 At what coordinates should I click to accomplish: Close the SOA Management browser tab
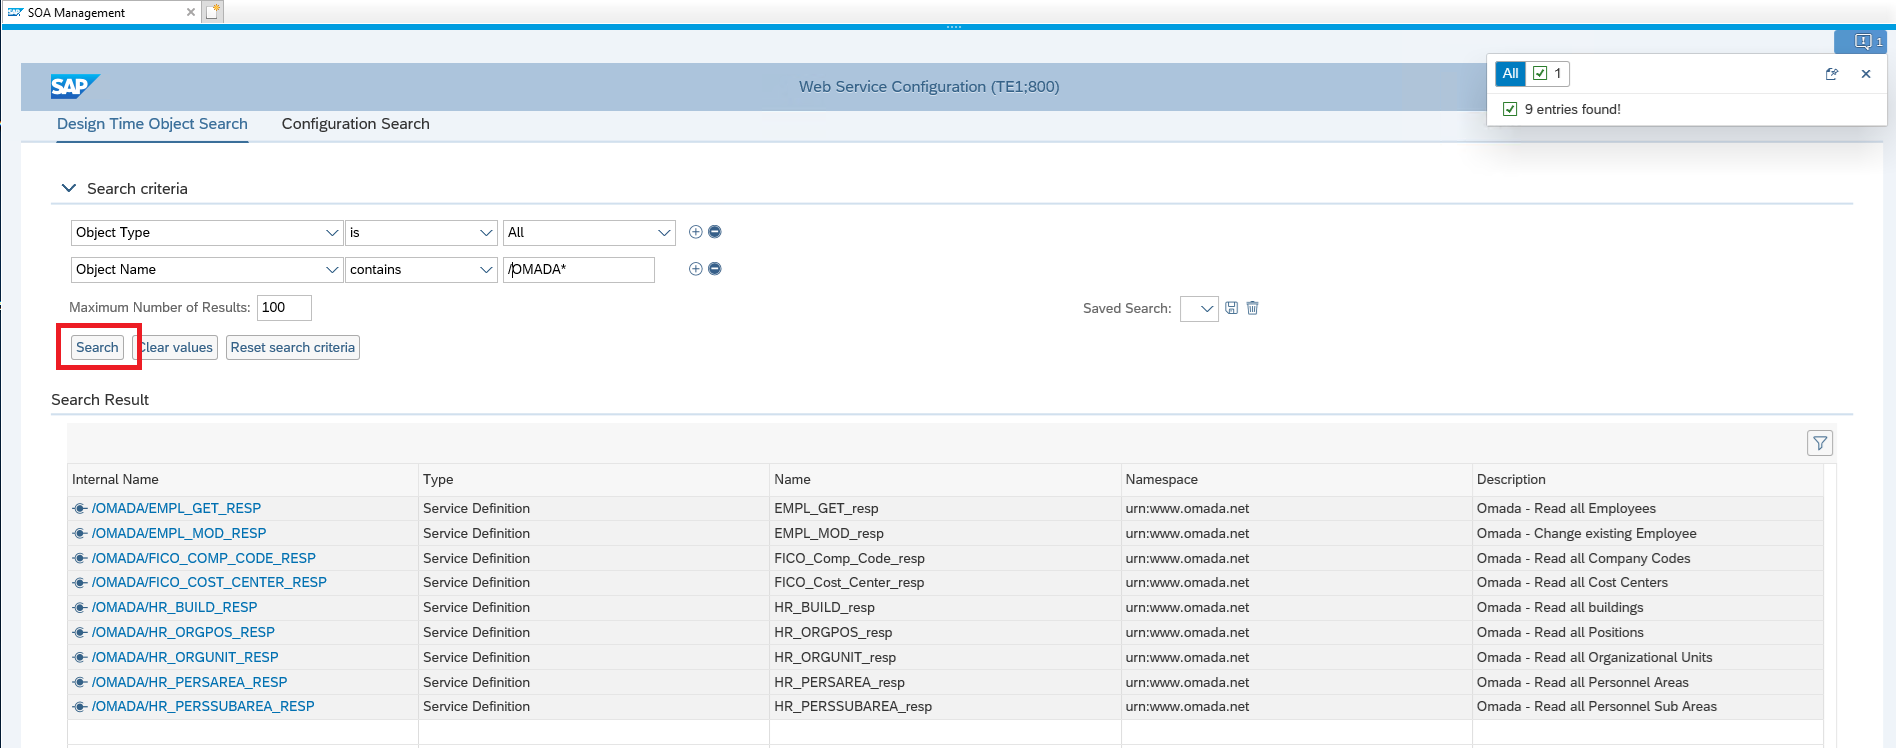(191, 12)
